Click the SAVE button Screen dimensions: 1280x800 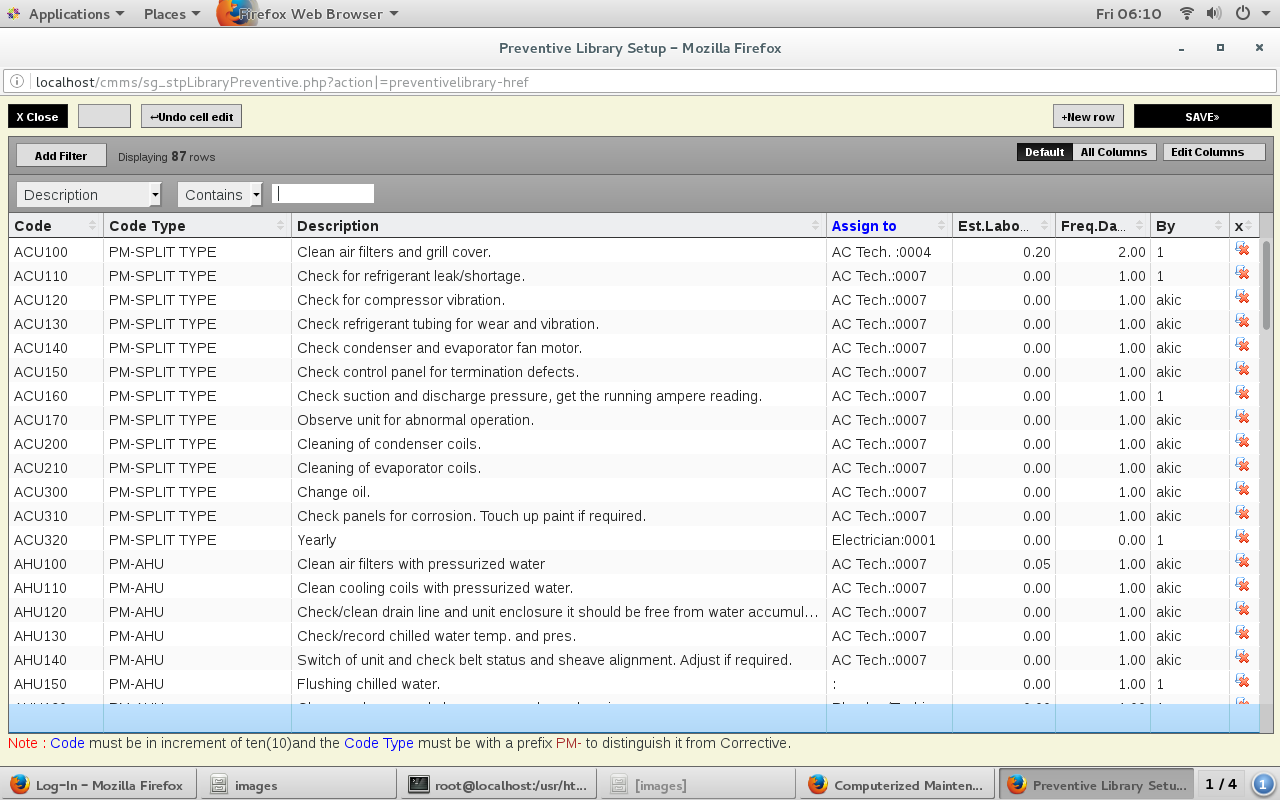pyautogui.click(x=1202, y=117)
